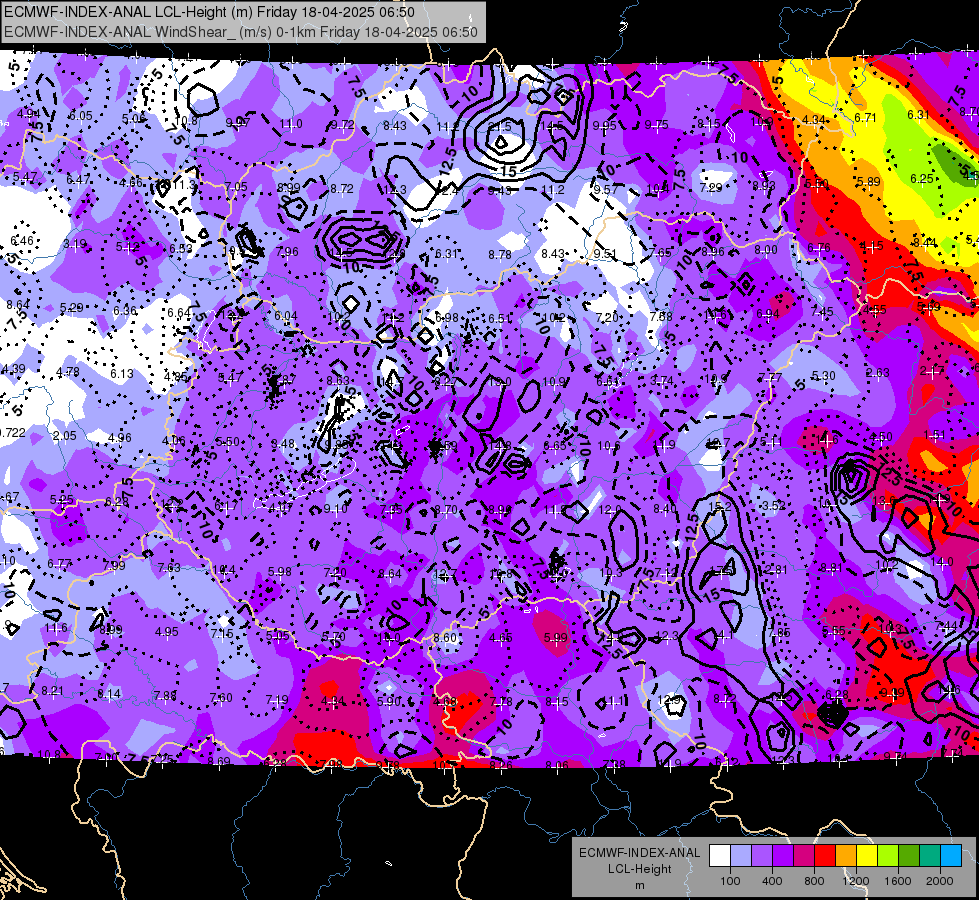Click the map value 8.78
Viewport: 979px width, 900px height.
(500, 254)
